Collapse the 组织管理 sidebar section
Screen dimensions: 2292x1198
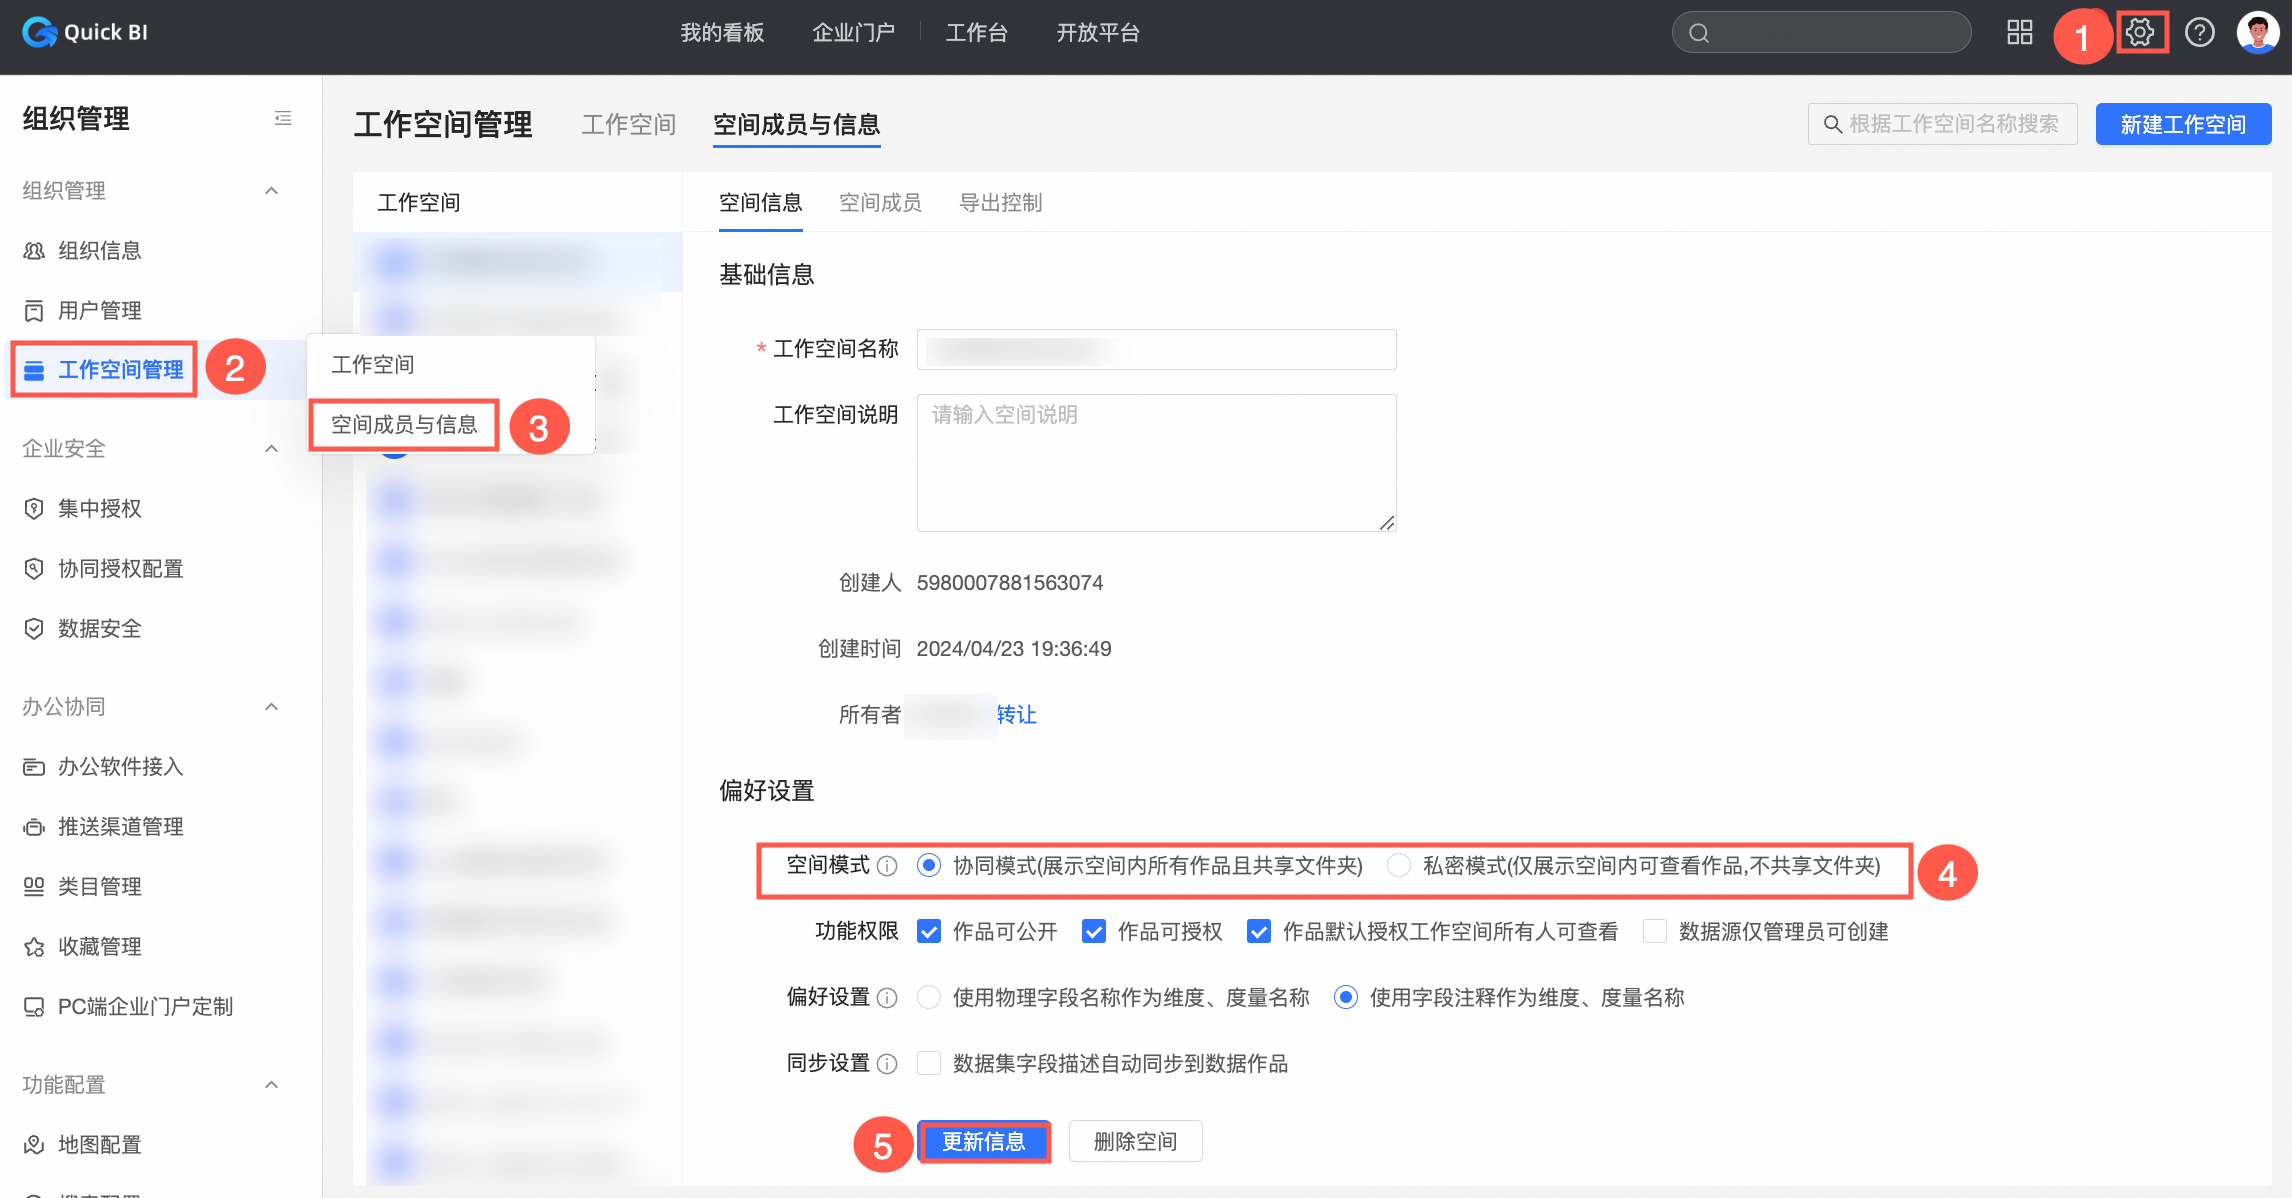(x=271, y=191)
